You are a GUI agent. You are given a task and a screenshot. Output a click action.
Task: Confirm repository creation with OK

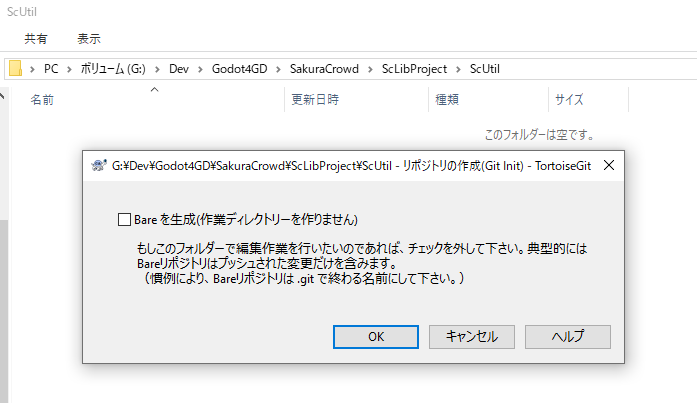[x=376, y=337]
